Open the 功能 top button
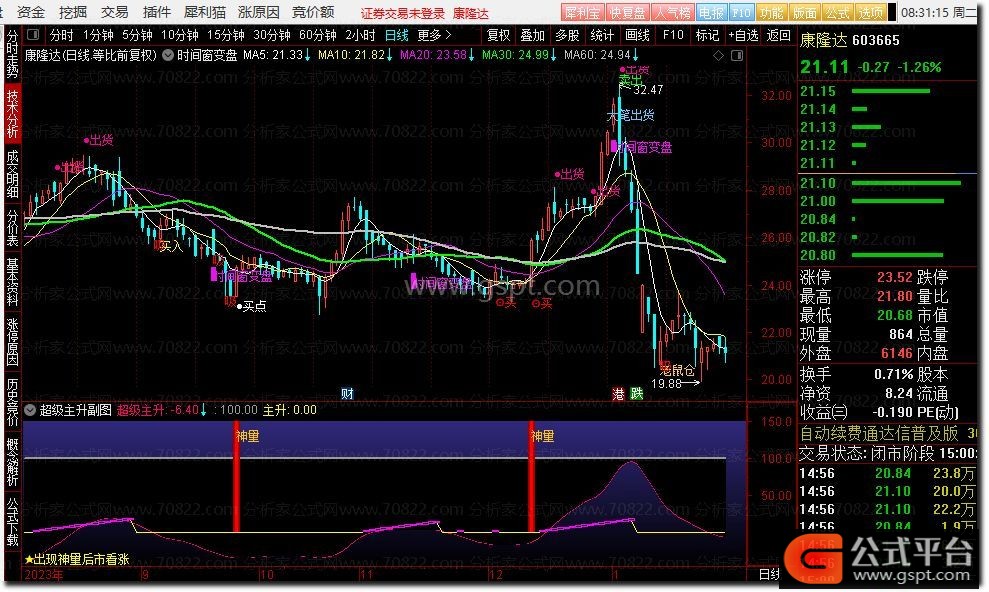Image resolution: width=989 pixels, height=592 pixels. 771,13
